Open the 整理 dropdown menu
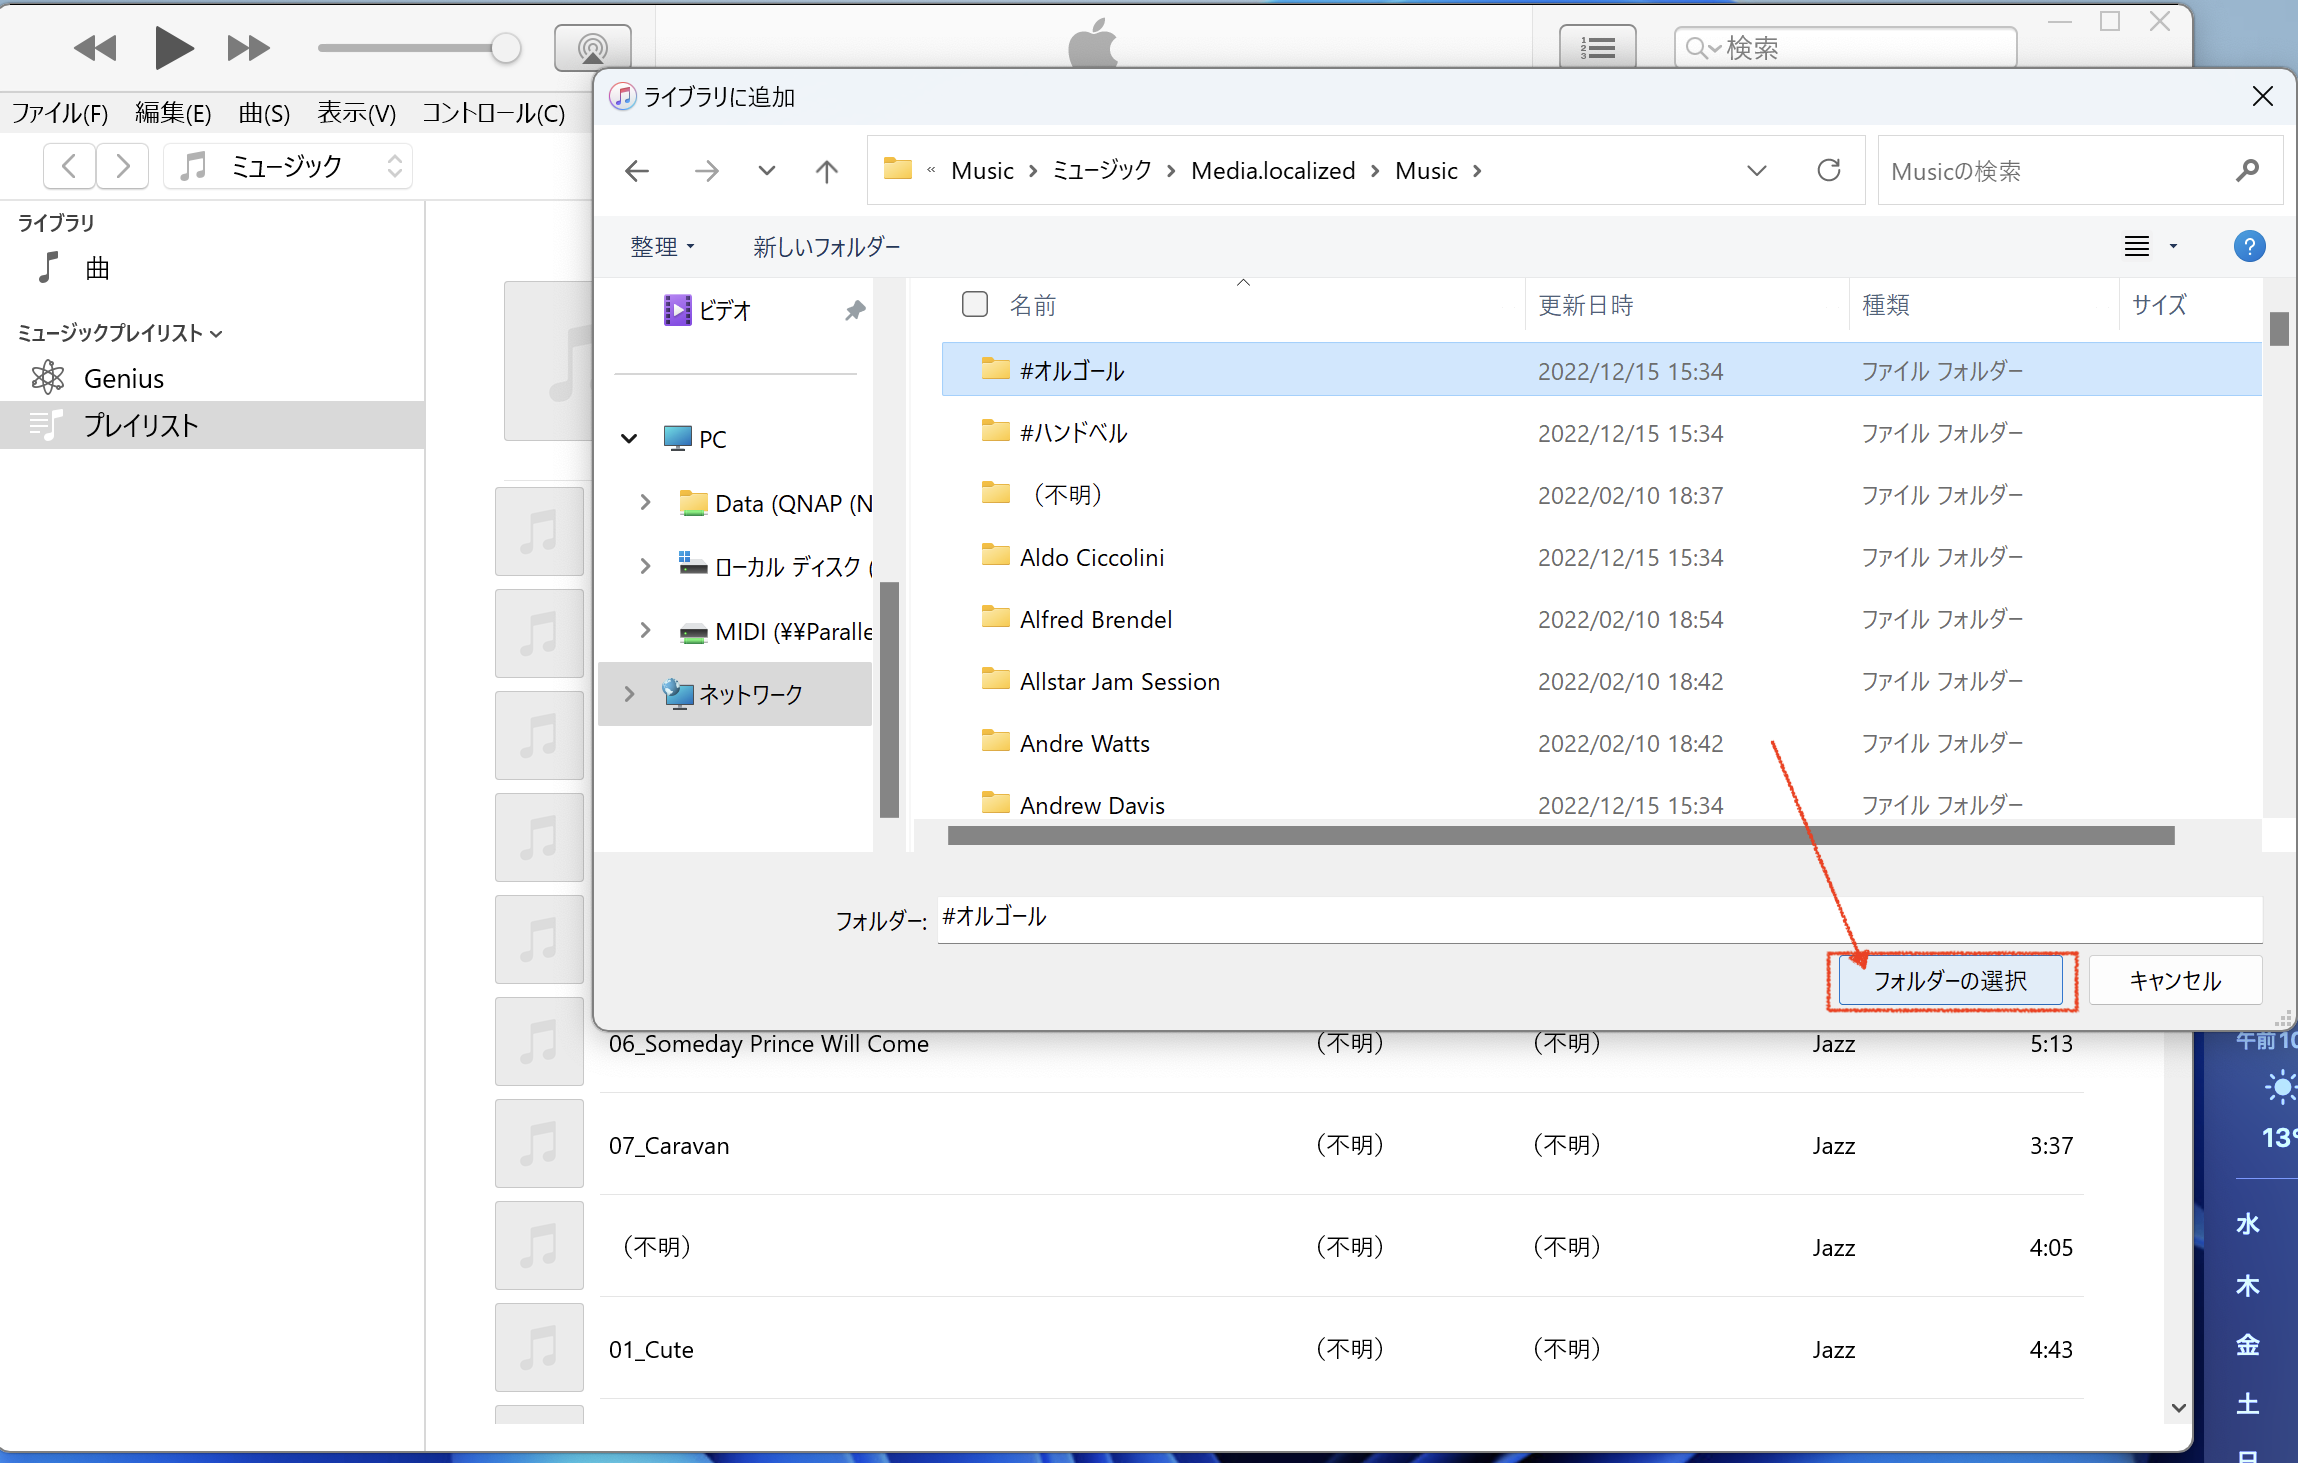2298x1463 pixels. pos(661,247)
